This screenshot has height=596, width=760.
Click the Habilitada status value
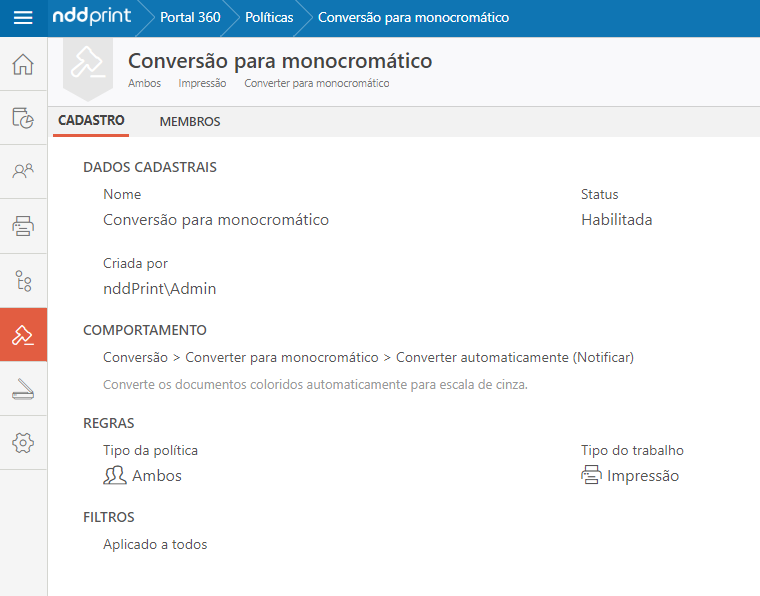pos(616,220)
